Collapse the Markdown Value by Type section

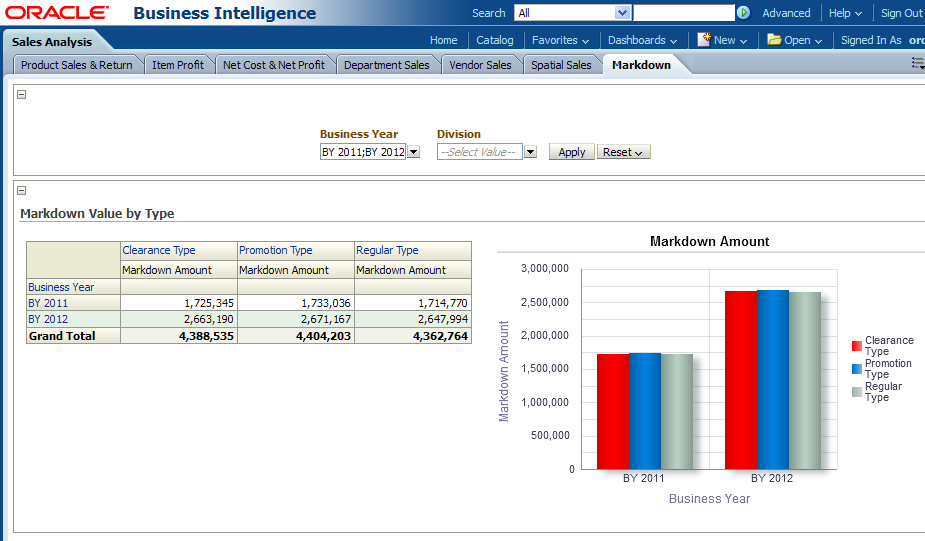coord(22,190)
